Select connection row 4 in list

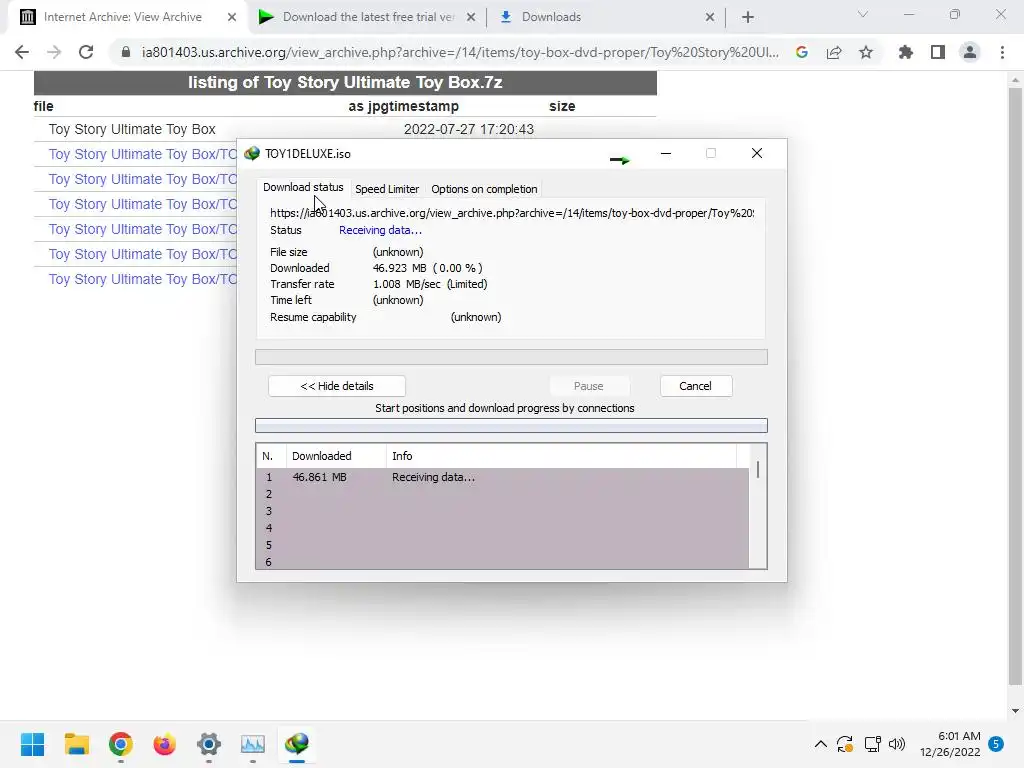pyautogui.click(x=502, y=528)
